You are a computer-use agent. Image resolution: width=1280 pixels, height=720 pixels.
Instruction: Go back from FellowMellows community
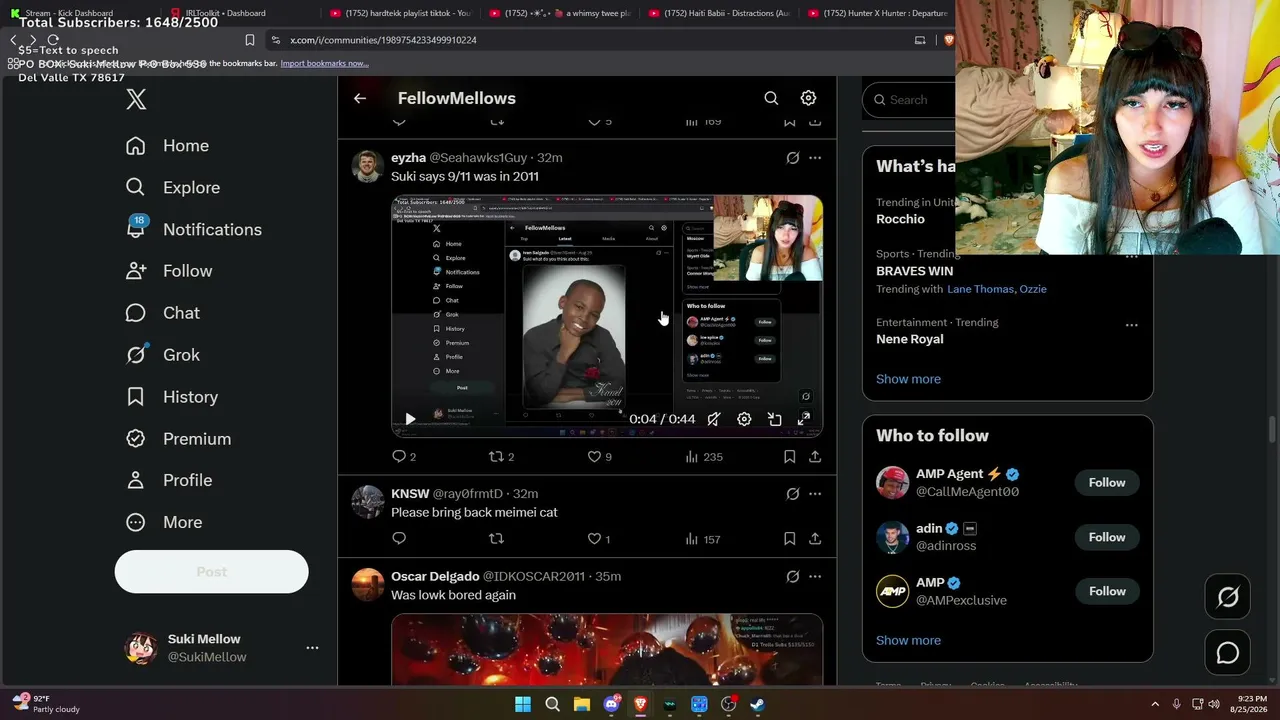360,98
